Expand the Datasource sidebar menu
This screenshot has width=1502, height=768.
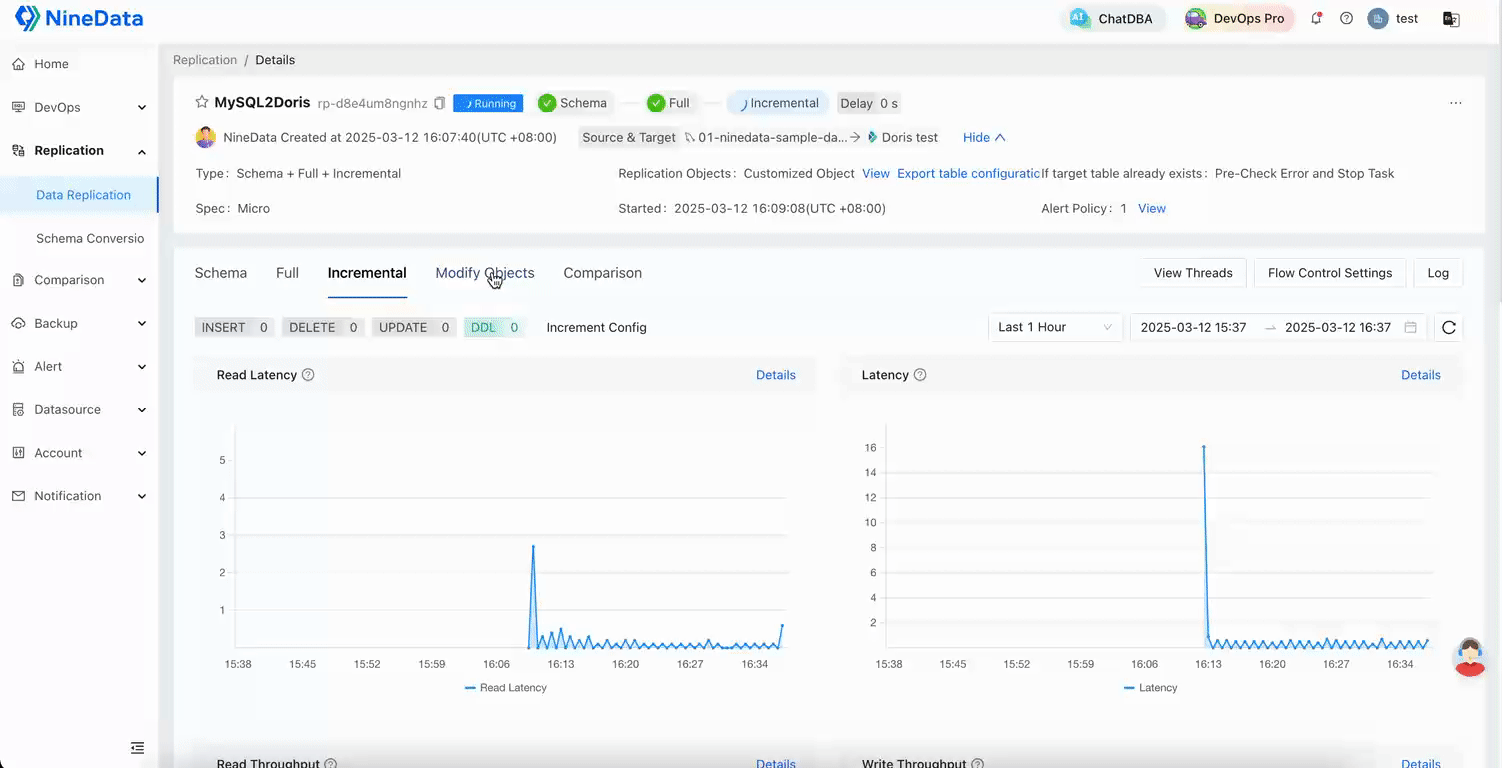[x=79, y=409]
